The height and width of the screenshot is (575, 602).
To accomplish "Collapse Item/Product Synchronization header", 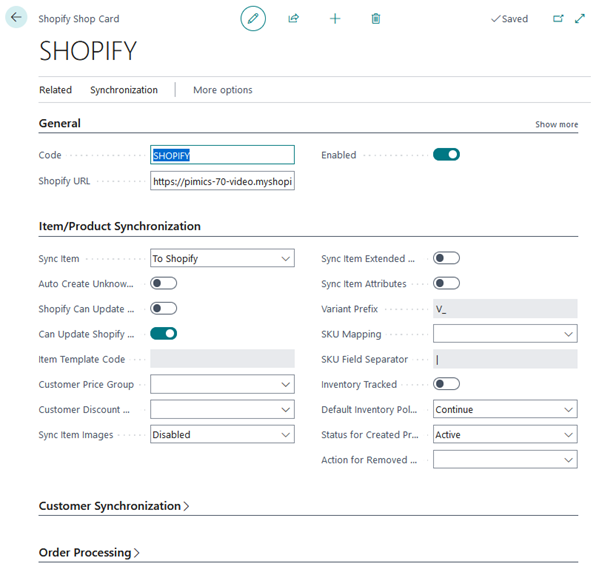I will [120, 226].
